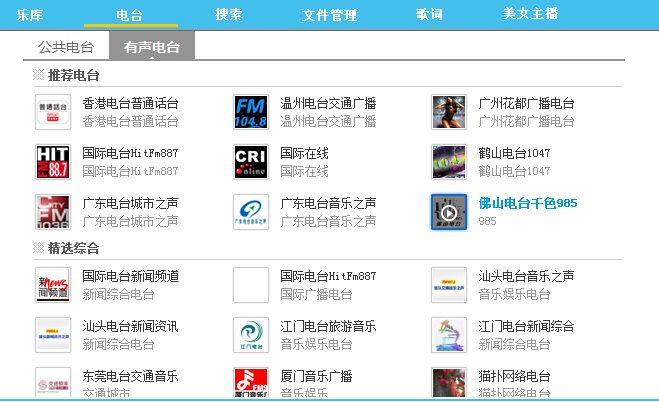
Task: Open the 温州电台交通广播 FM 104.8 icon
Action: click(x=250, y=112)
